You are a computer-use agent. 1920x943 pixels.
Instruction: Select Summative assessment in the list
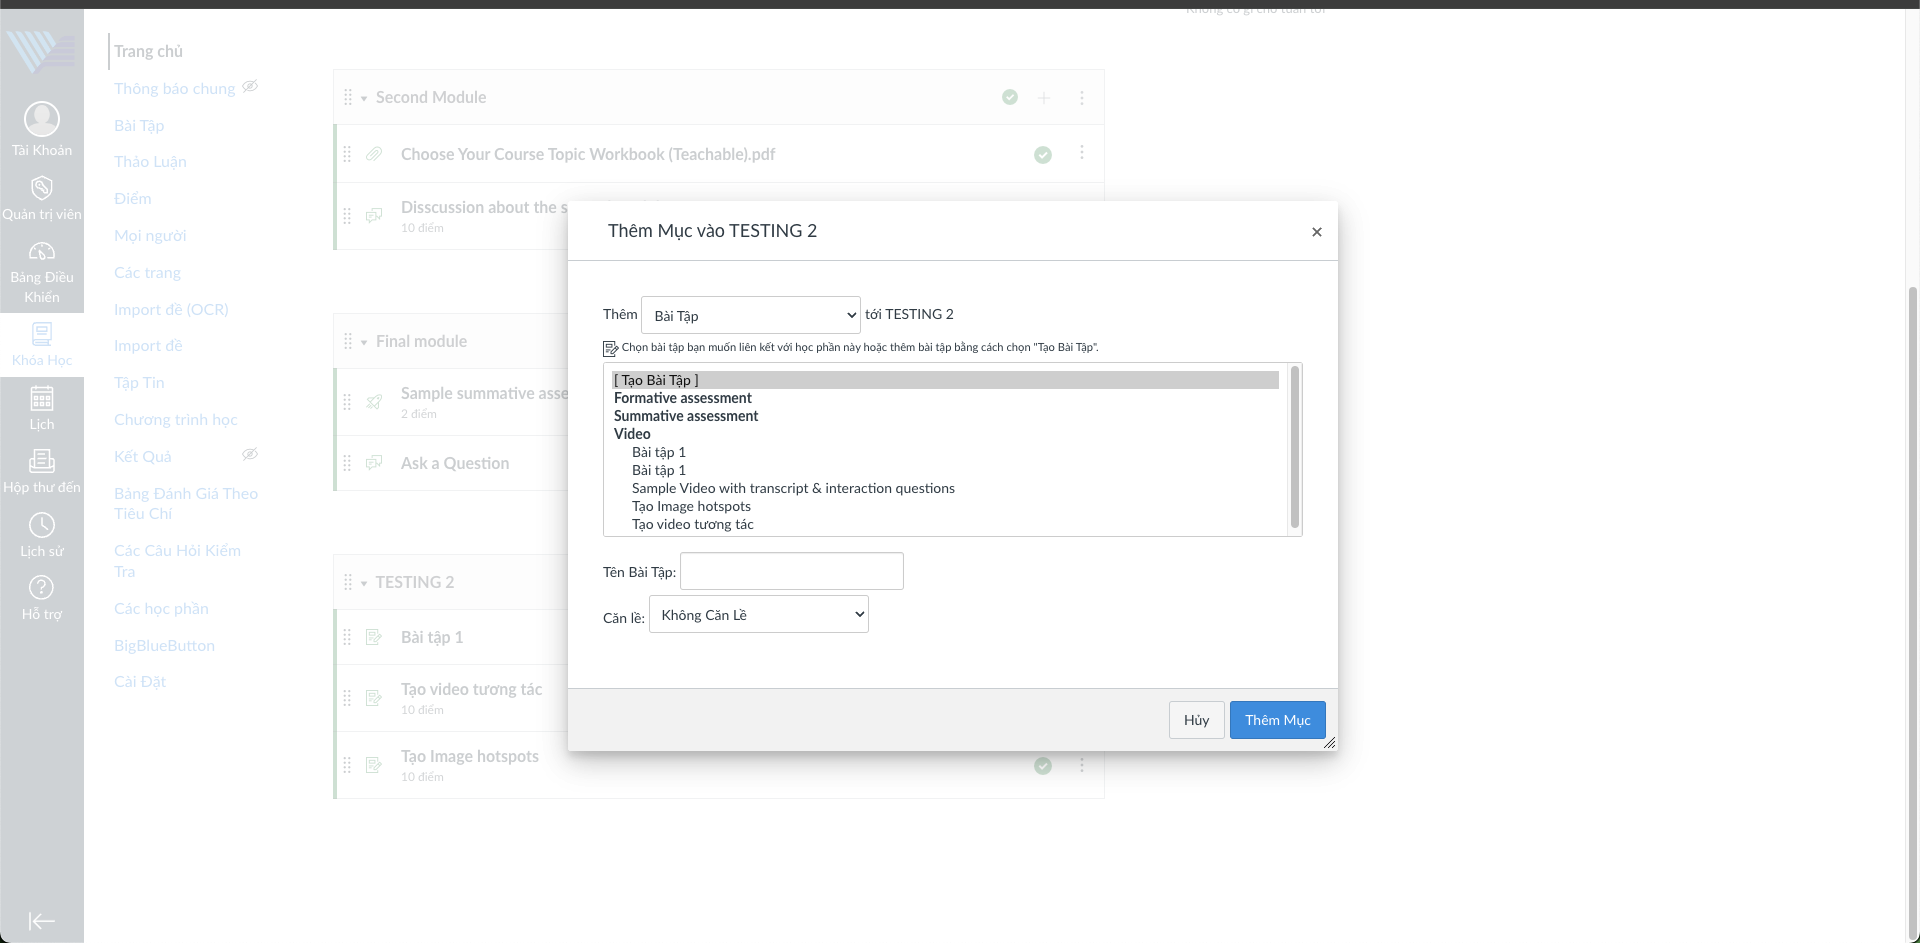[x=686, y=416]
